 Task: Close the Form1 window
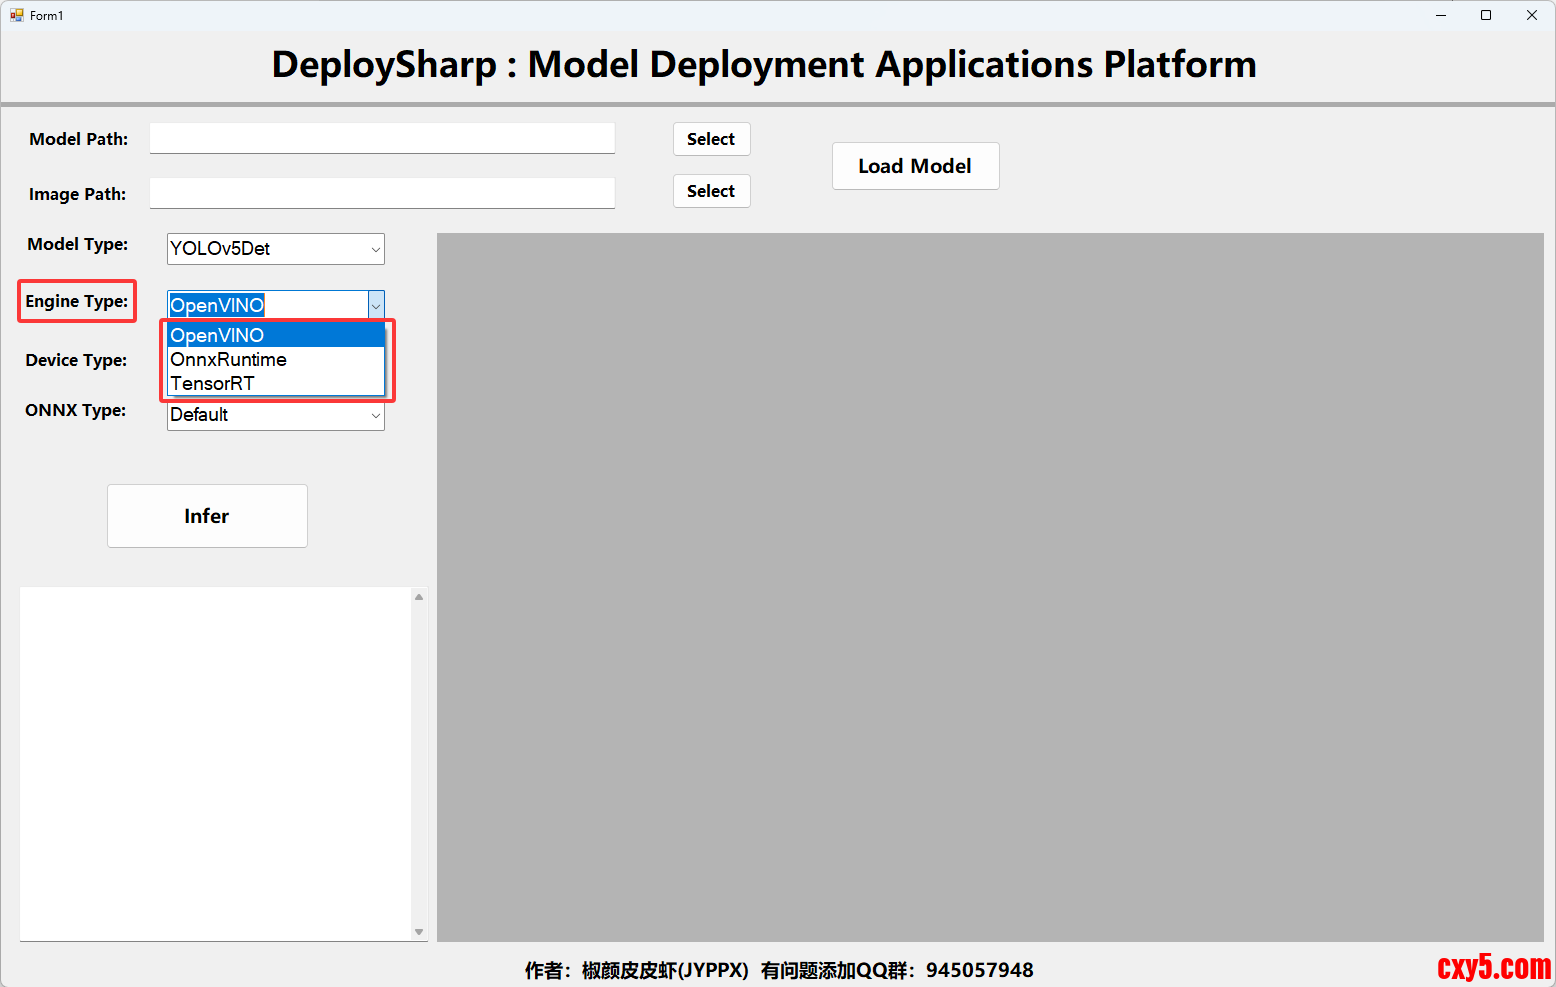coord(1531,15)
